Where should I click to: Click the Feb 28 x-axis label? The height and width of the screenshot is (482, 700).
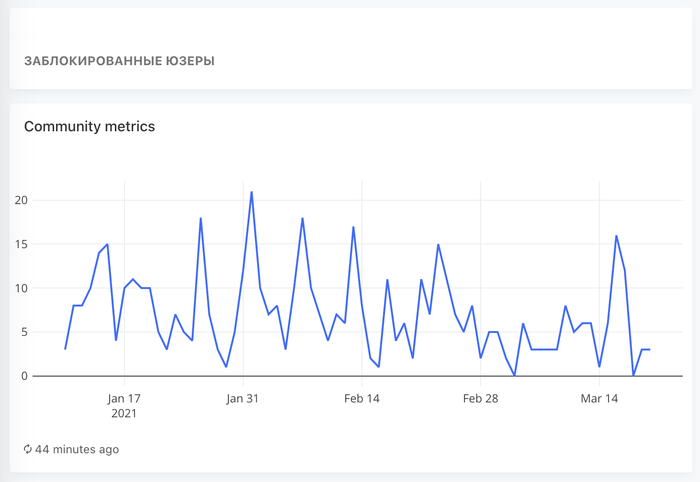click(x=480, y=398)
